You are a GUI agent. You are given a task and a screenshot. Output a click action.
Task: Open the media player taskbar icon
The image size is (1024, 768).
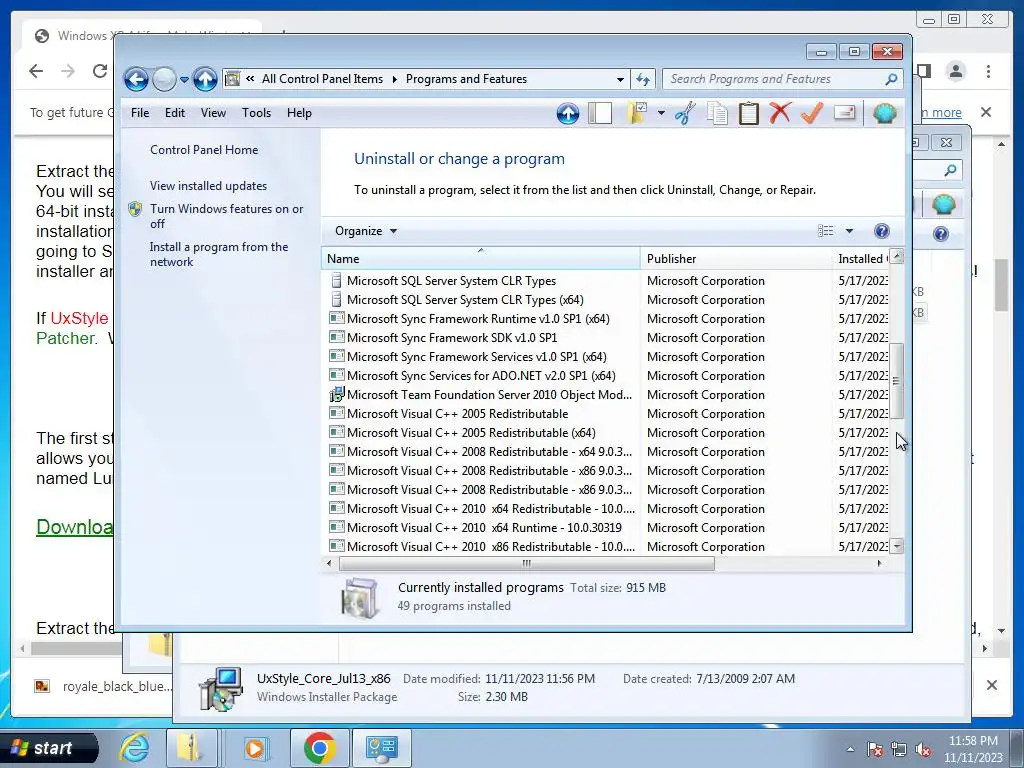(255, 748)
